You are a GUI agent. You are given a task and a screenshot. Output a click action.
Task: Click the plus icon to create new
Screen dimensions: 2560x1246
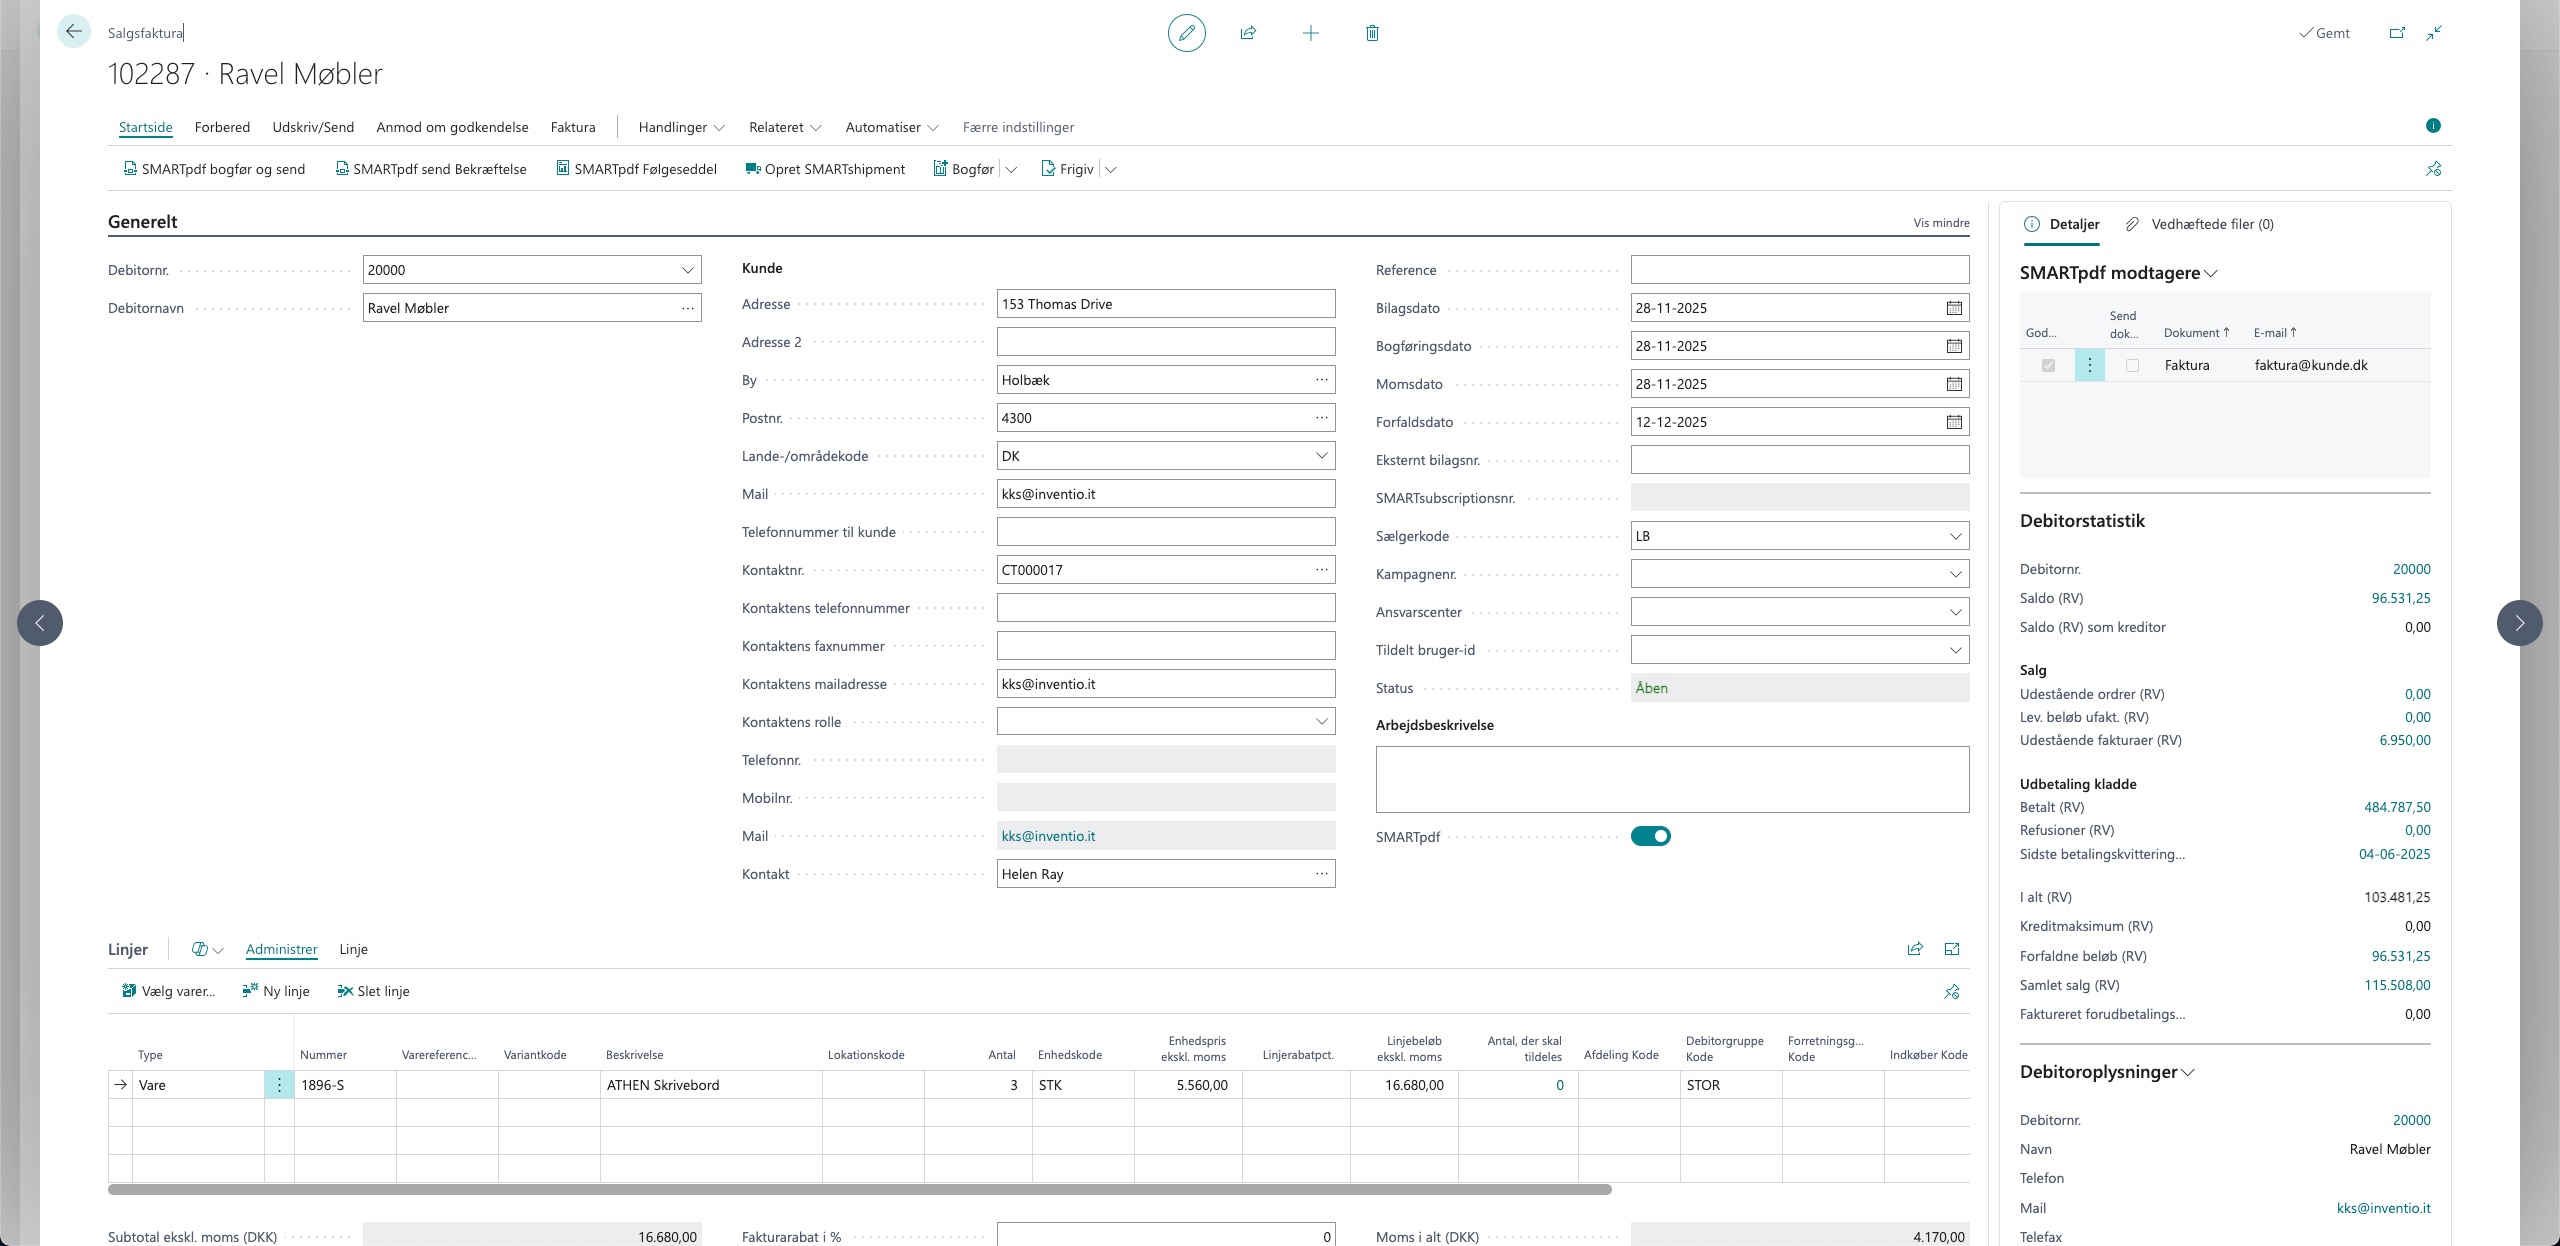click(x=1310, y=33)
